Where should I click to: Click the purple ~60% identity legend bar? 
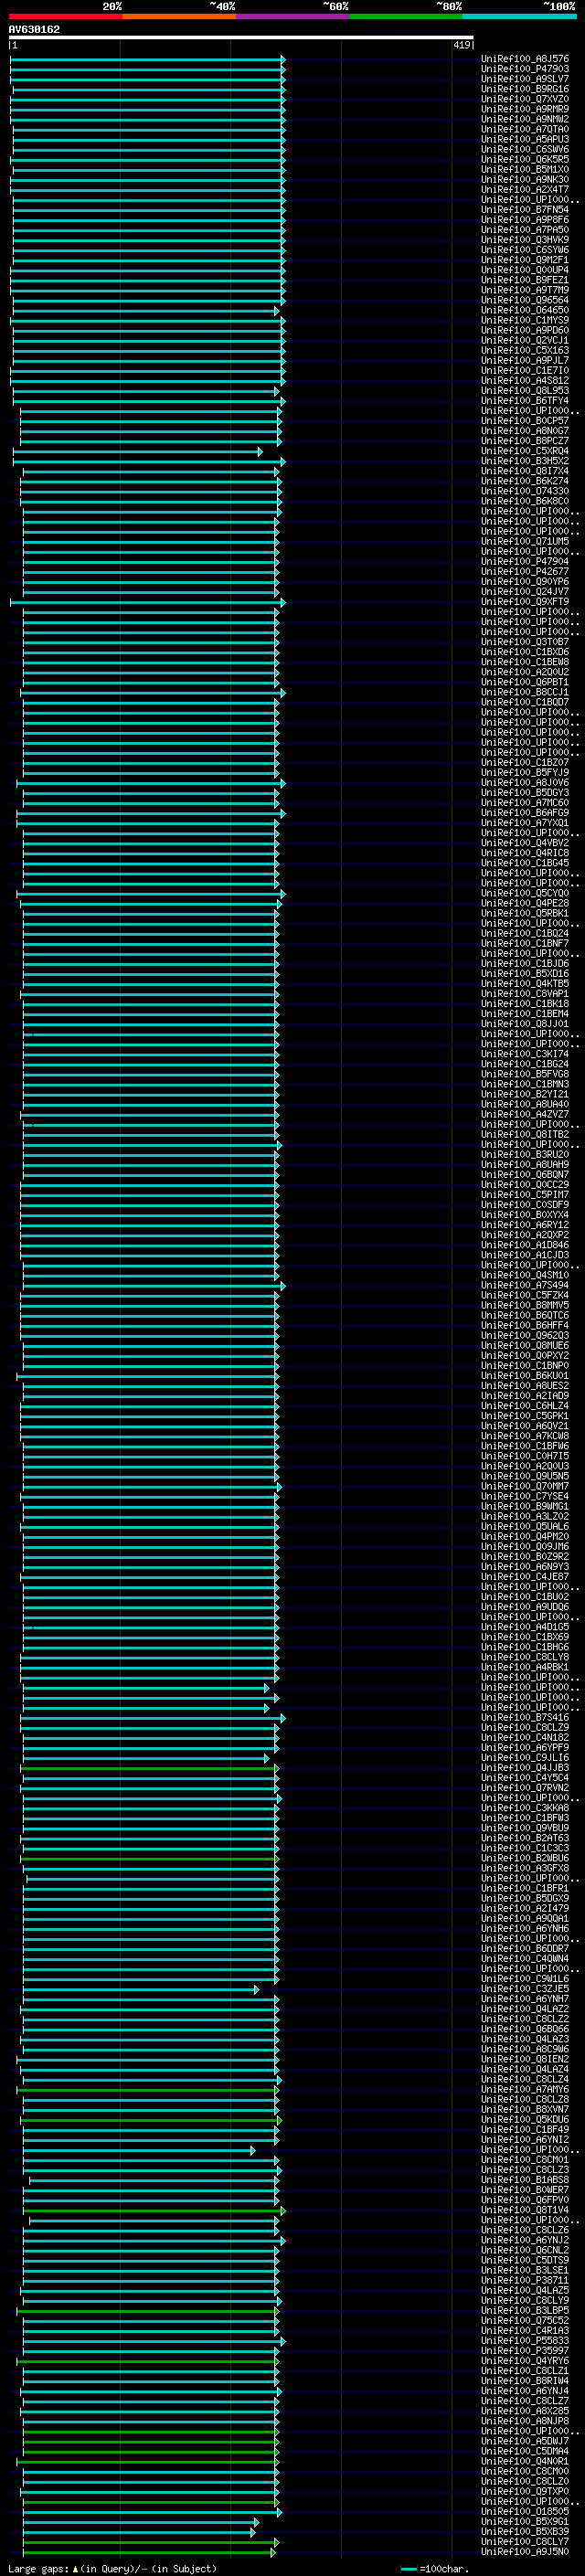click(293, 16)
